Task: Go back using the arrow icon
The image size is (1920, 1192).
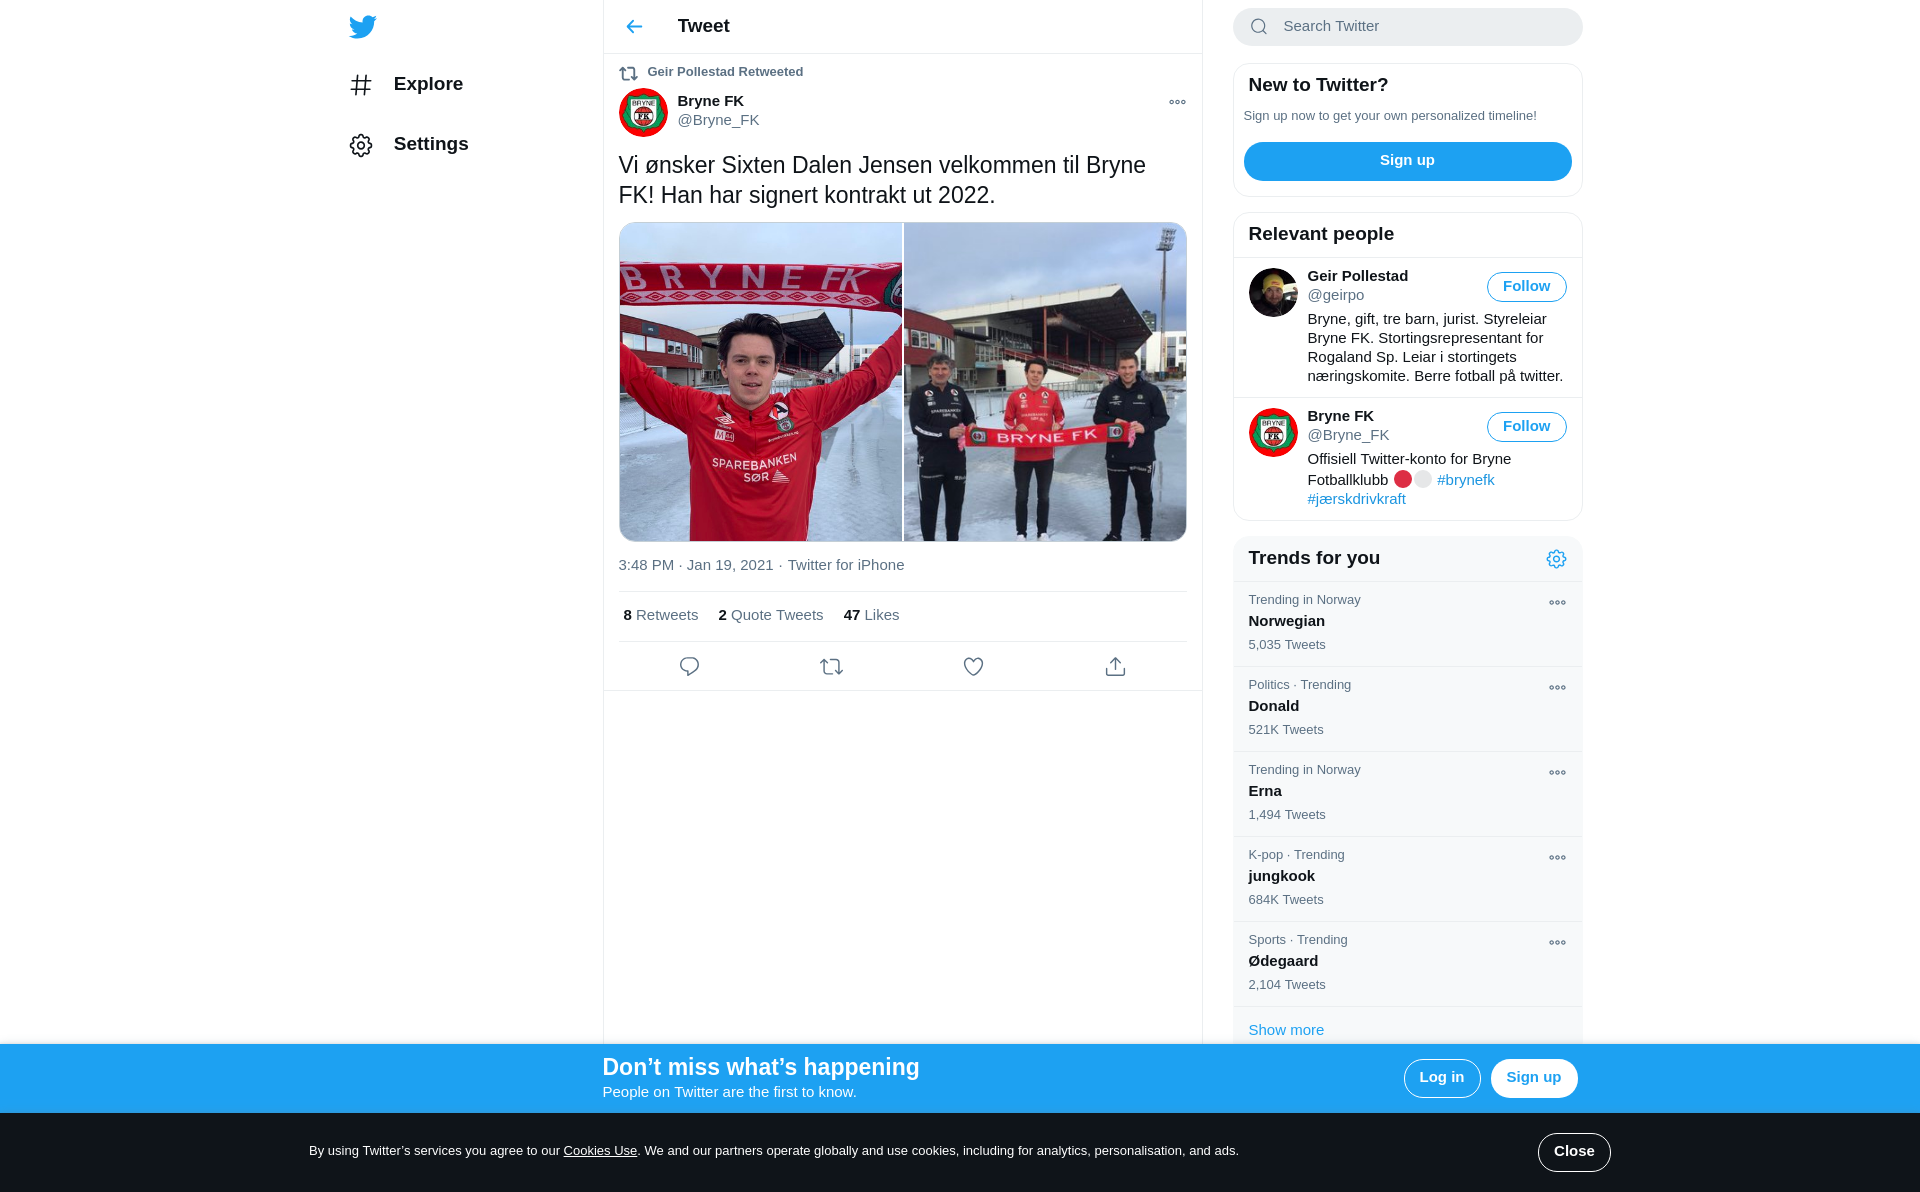Action: pyautogui.click(x=634, y=27)
